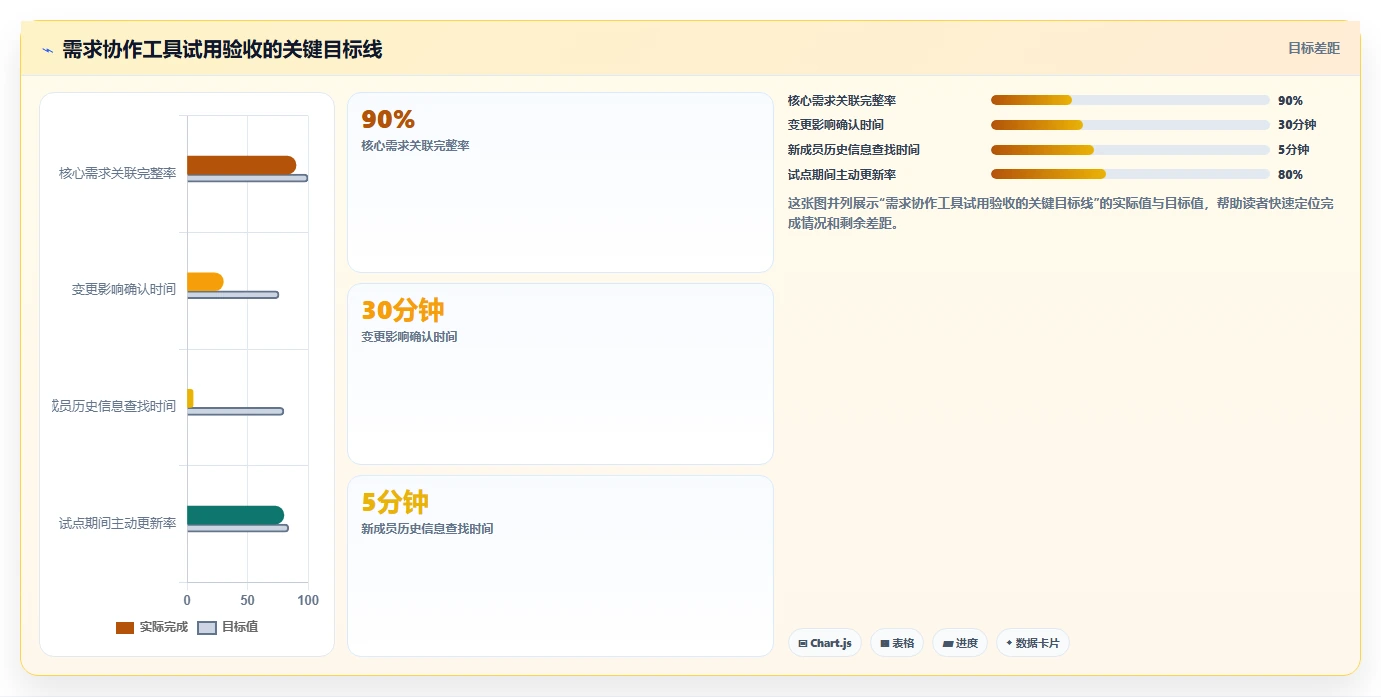The width and height of the screenshot is (1381, 697).
Task: Select the Chart.js tag chip
Action: 825,643
